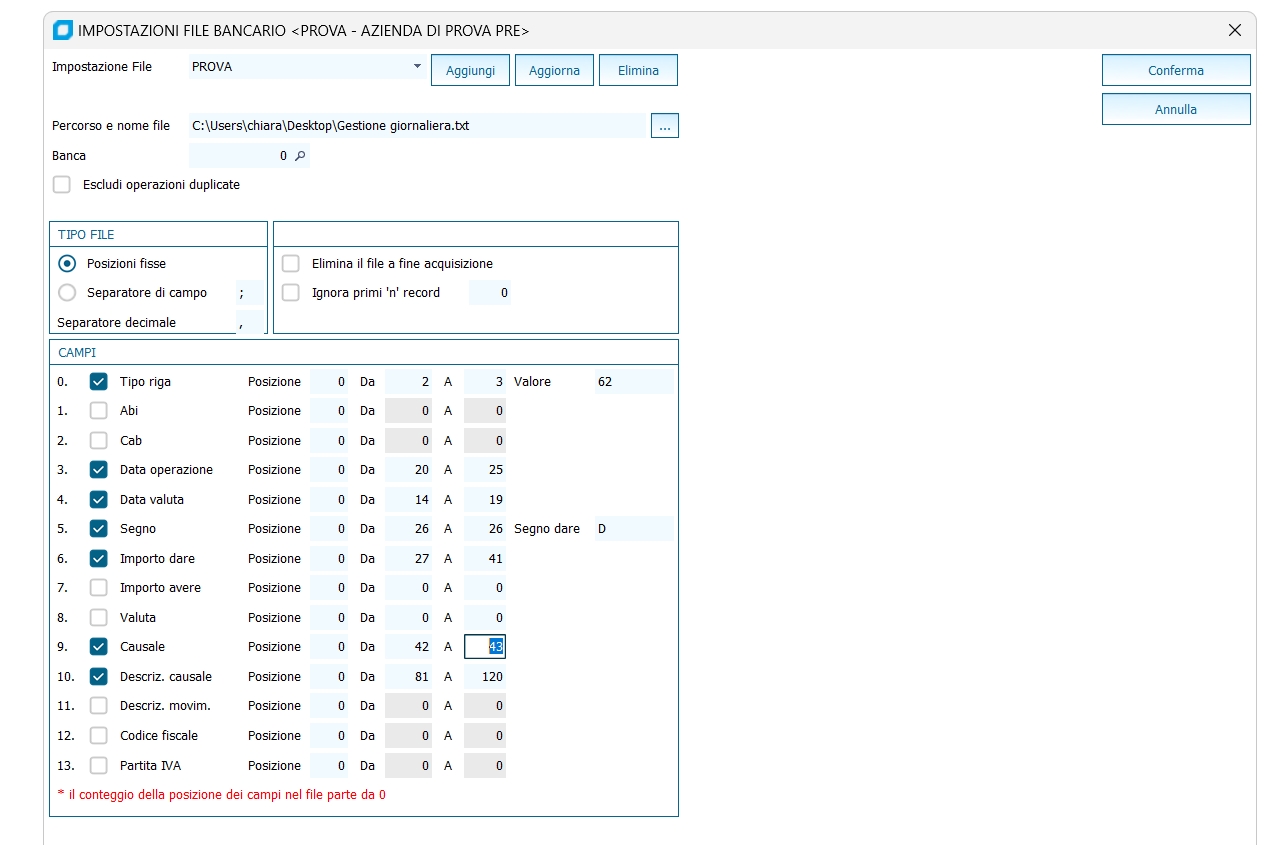1272x845 pixels.
Task: Expand the Impostazione File dropdown
Action: click(x=417, y=67)
